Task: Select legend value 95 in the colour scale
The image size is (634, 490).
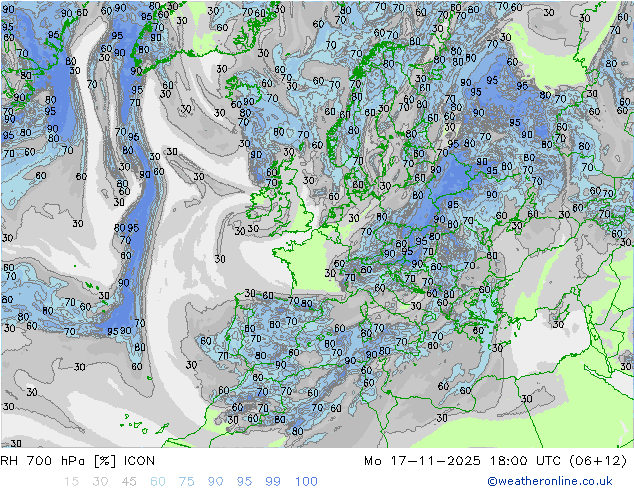Action: [x=244, y=482]
